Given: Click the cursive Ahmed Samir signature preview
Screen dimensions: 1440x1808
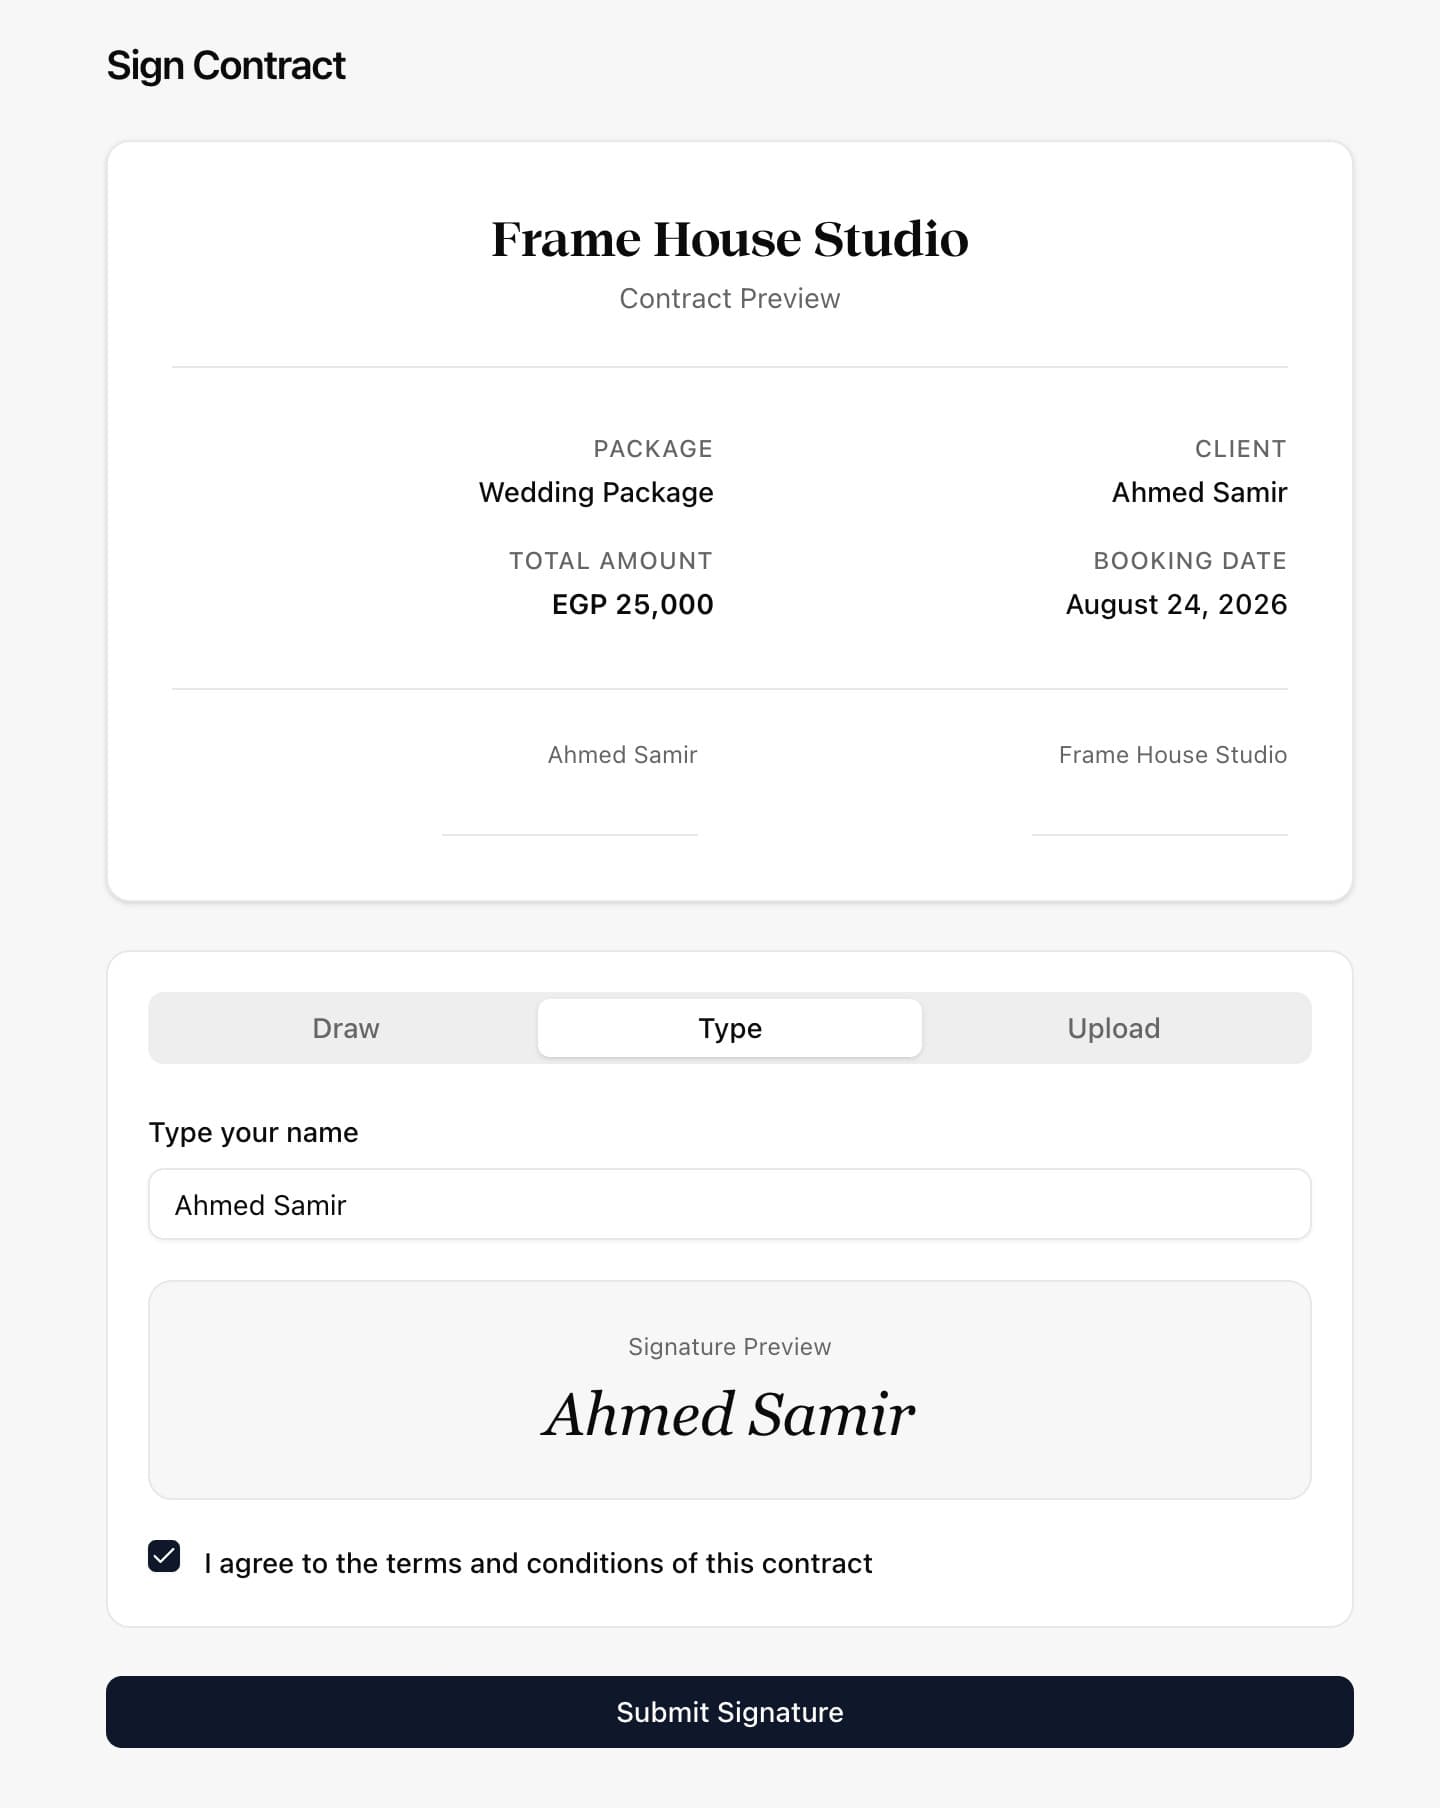Looking at the screenshot, I should (x=729, y=1414).
